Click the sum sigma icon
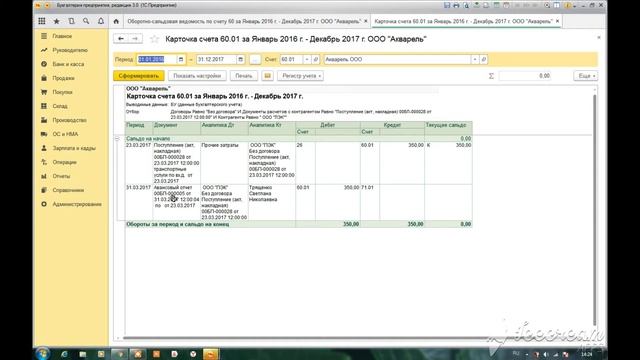 [x=491, y=76]
